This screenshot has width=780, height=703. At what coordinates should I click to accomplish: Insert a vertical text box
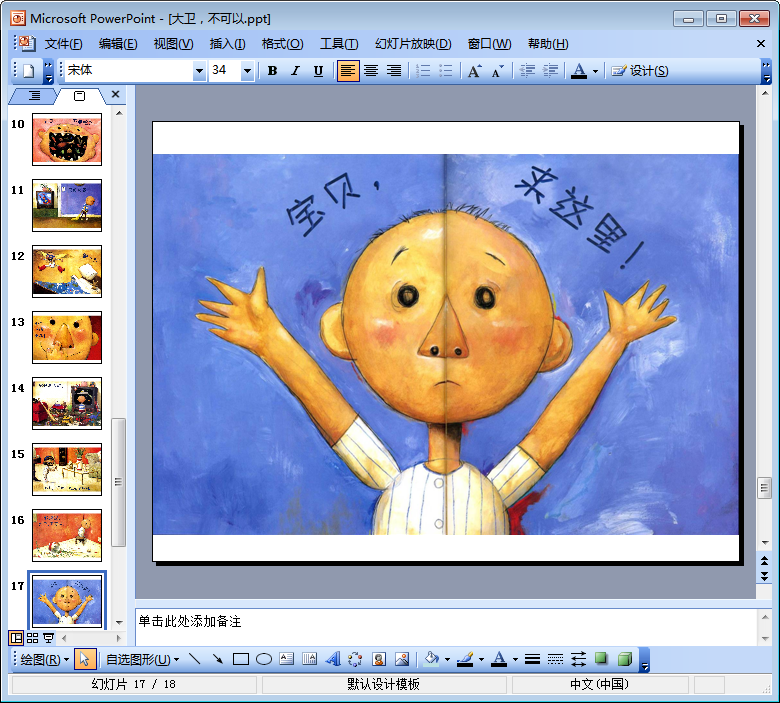coord(309,660)
